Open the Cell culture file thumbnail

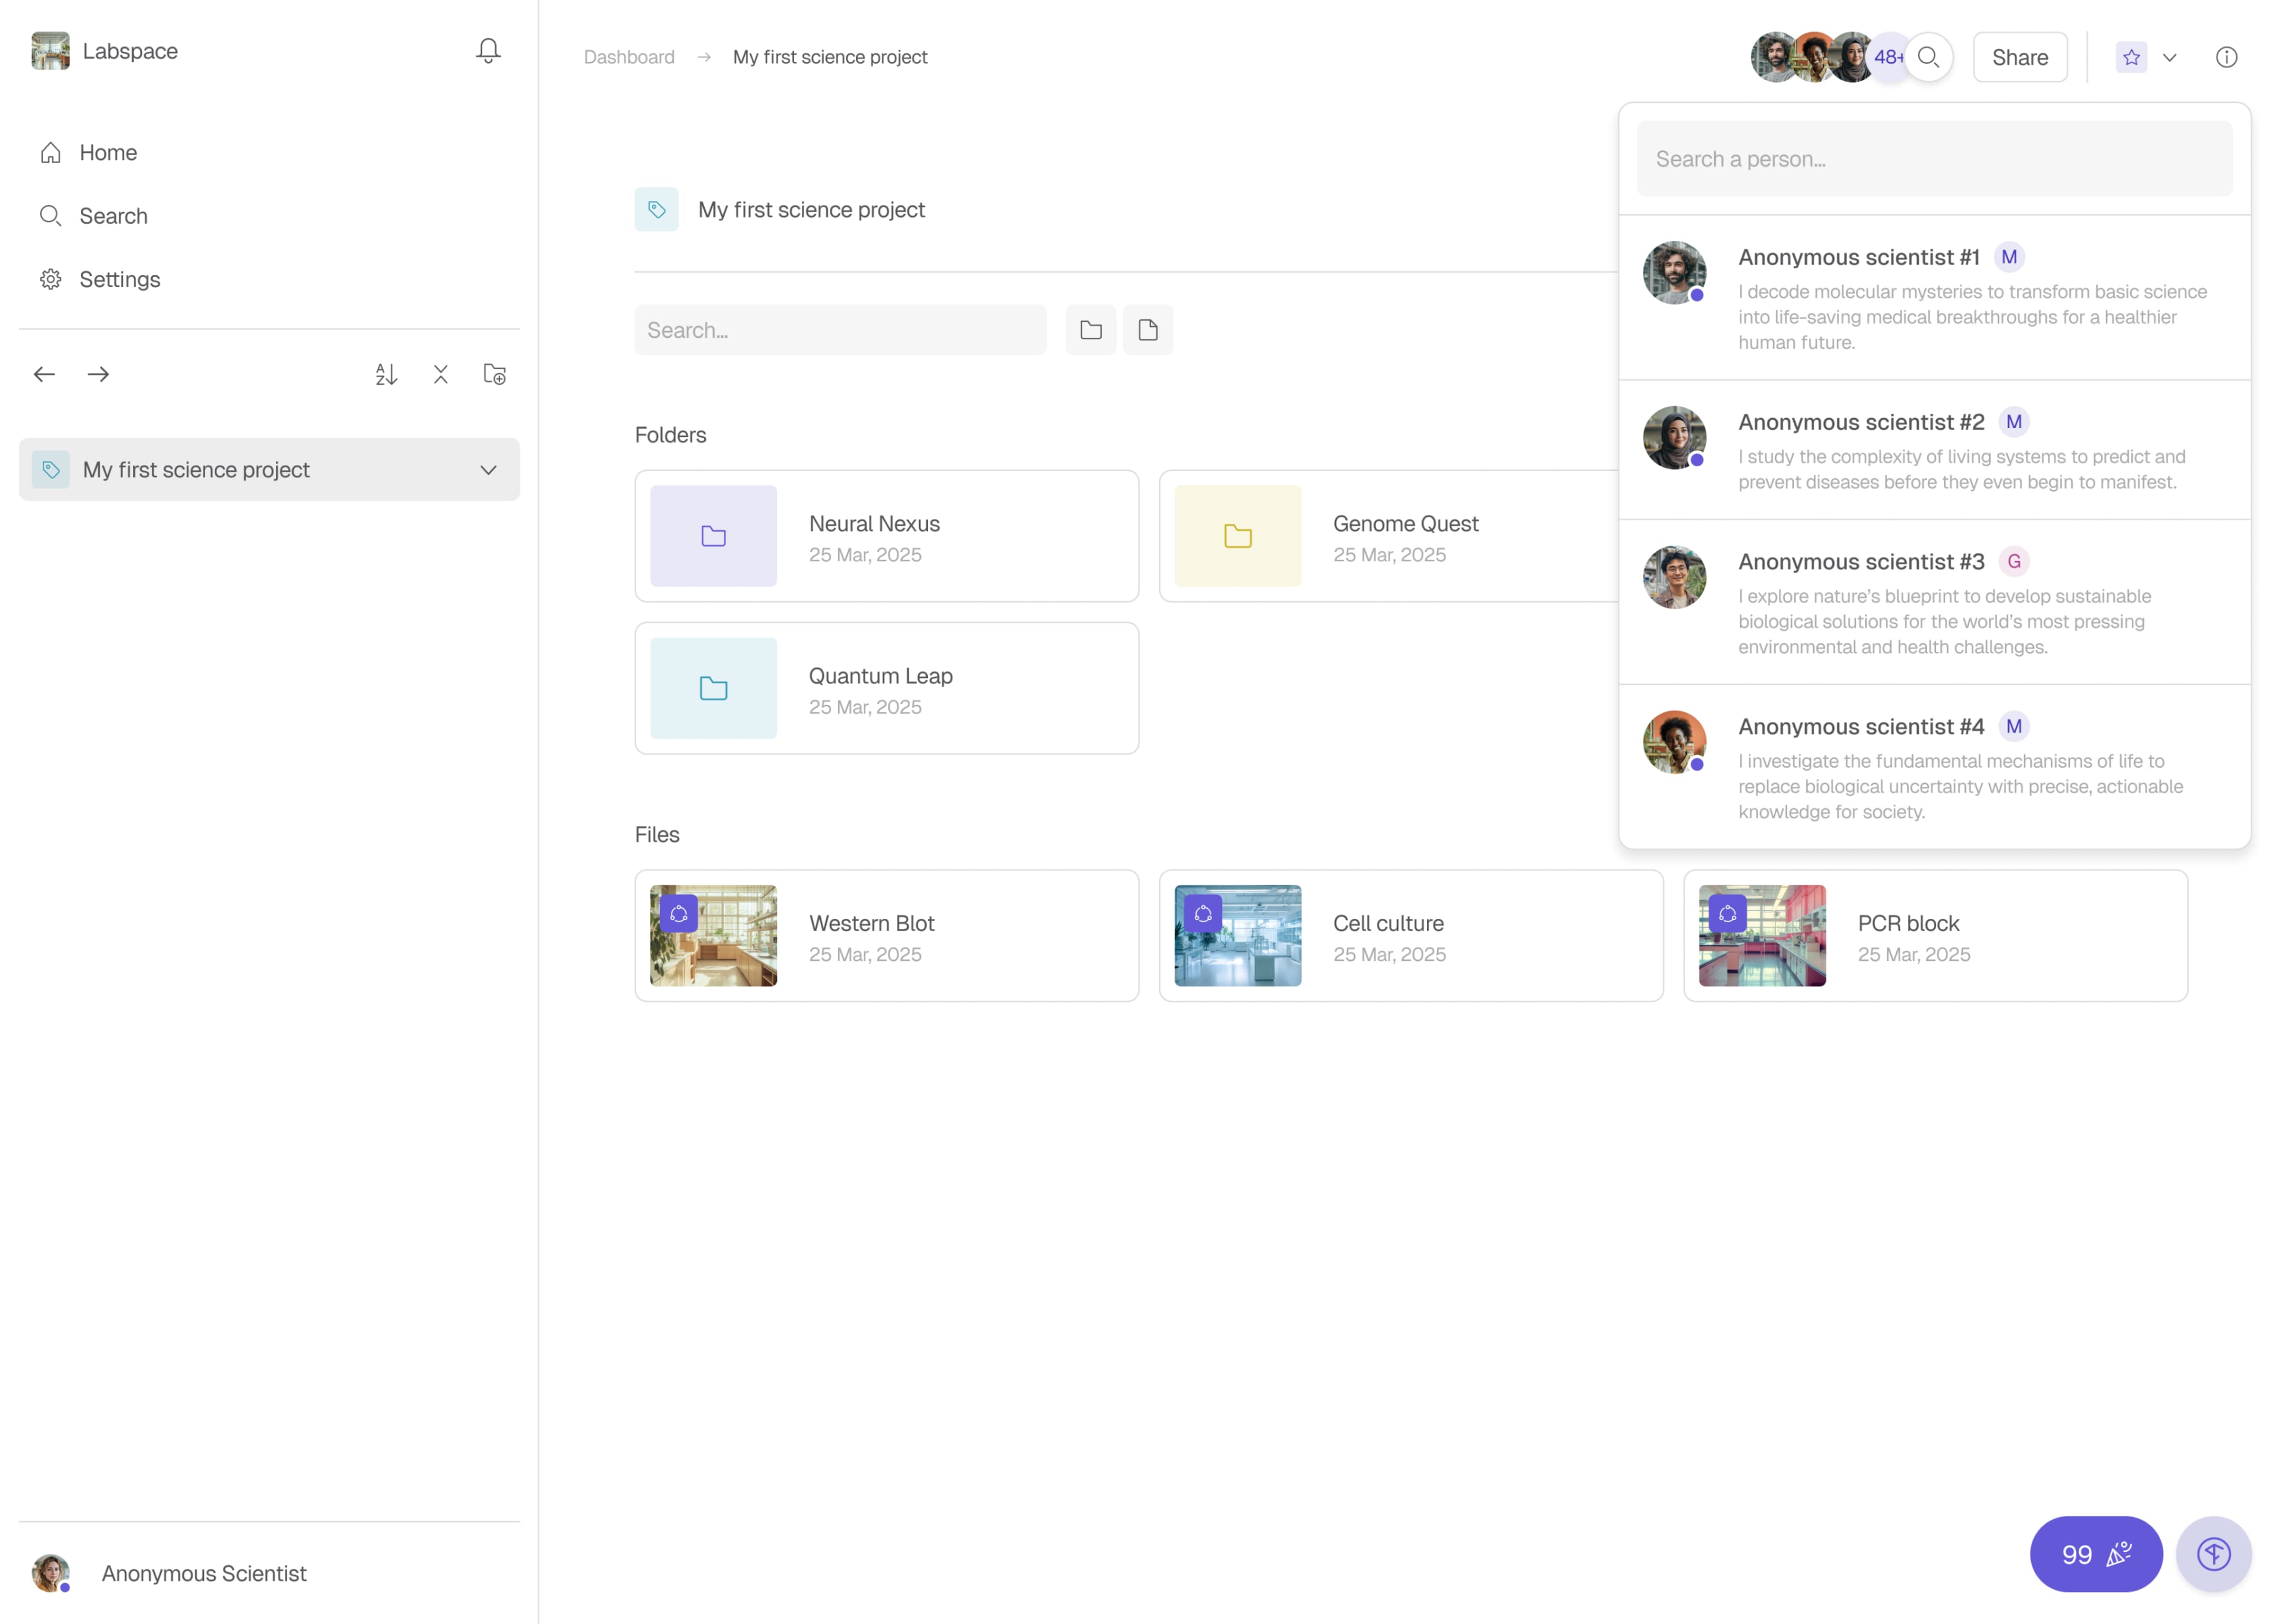tap(1238, 935)
